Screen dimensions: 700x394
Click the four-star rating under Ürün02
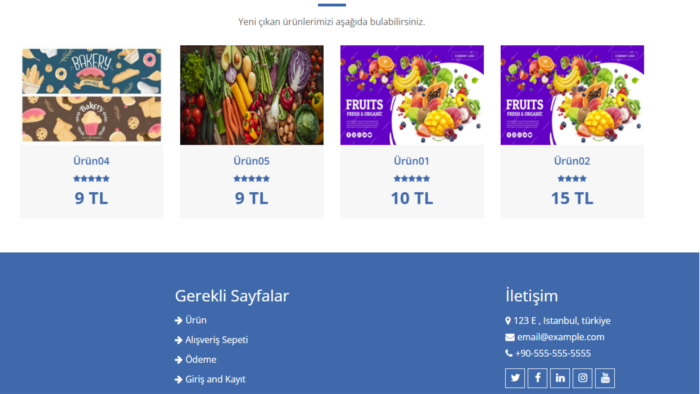pos(572,178)
